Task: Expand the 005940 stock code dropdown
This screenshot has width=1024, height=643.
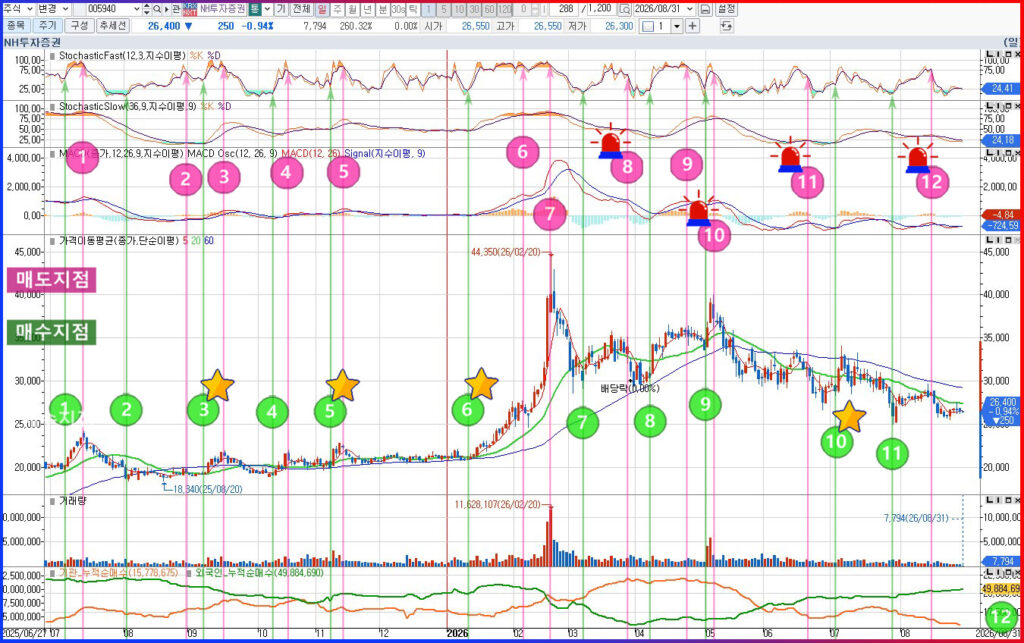Action: coord(136,9)
